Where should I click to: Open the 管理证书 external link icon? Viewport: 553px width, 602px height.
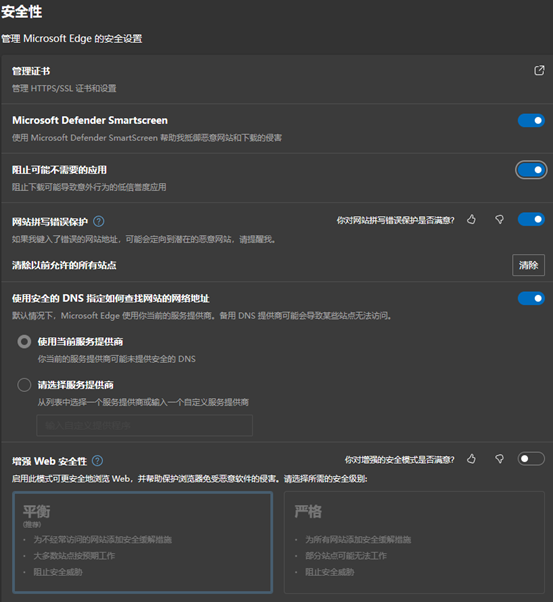[539, 70]
